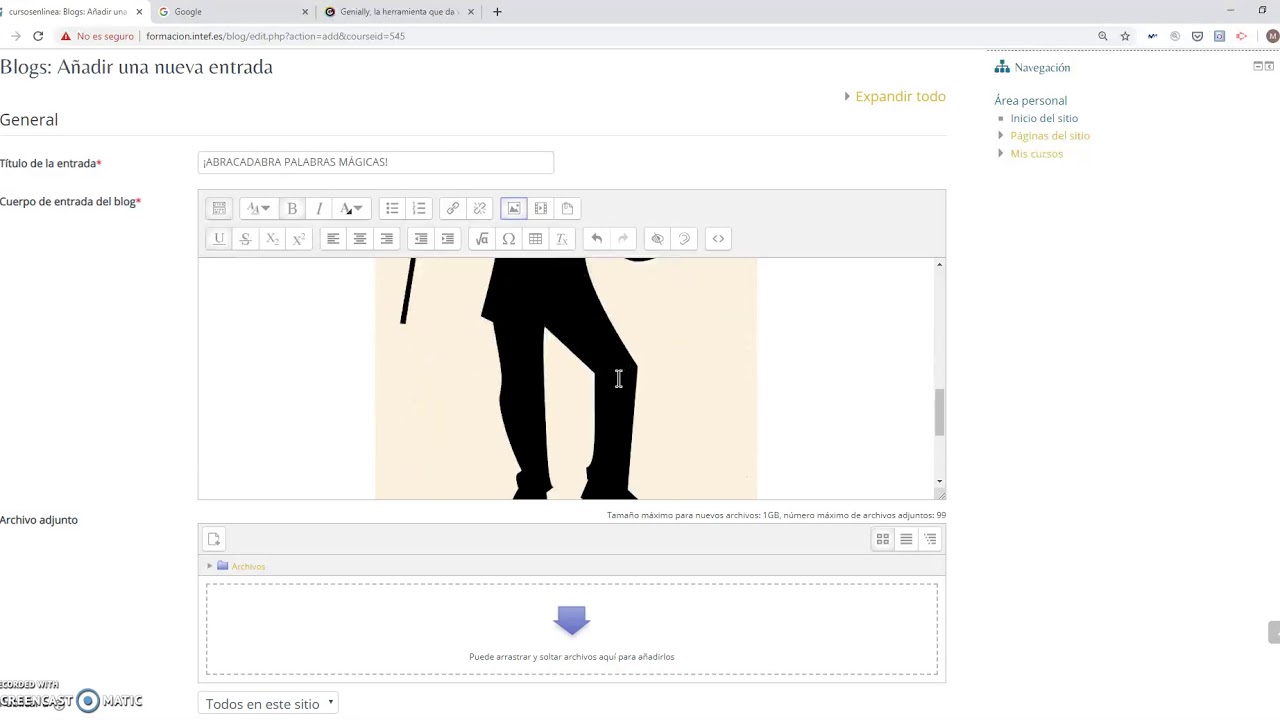Click the editor scroll down arrow
This screenshot has width=1280, height=720.
[939, 482]
